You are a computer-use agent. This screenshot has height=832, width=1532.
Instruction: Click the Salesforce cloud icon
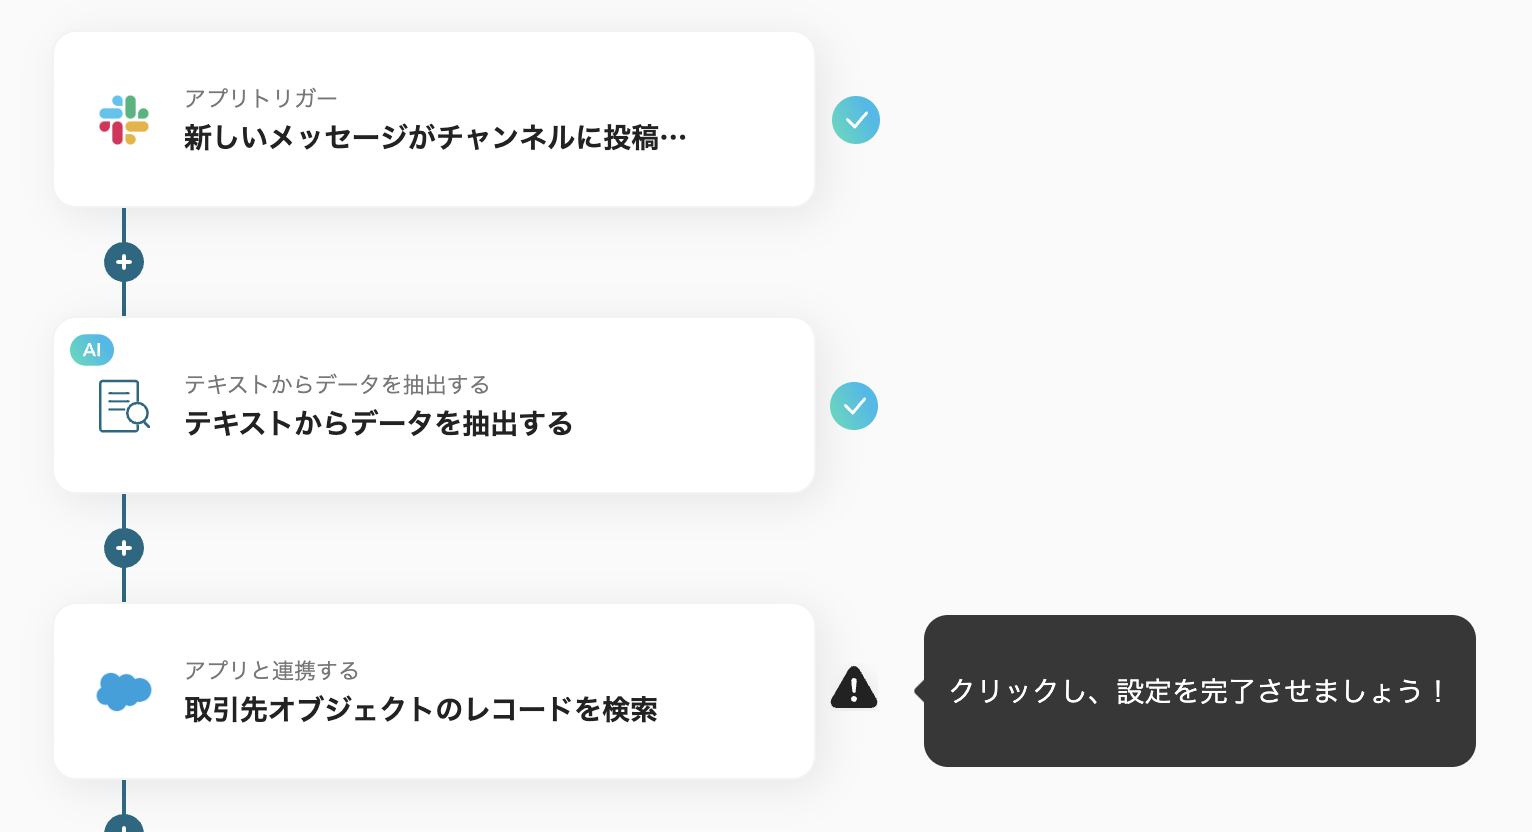(124, 691)
